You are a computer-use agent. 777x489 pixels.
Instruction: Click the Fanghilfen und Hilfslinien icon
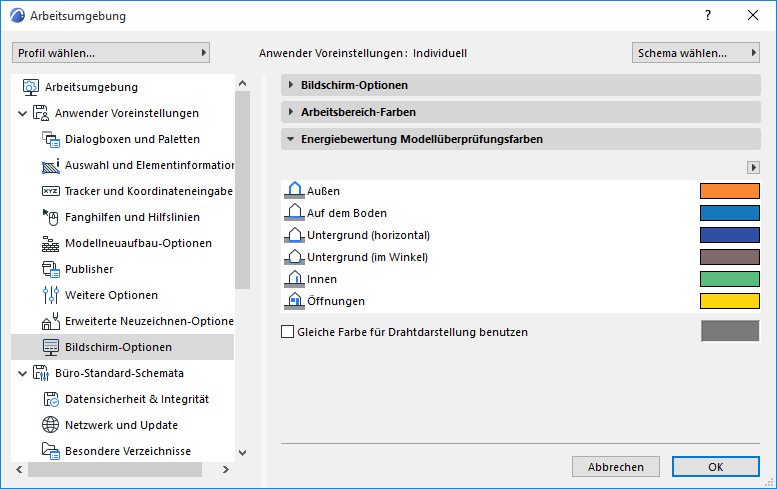[51, 217]
